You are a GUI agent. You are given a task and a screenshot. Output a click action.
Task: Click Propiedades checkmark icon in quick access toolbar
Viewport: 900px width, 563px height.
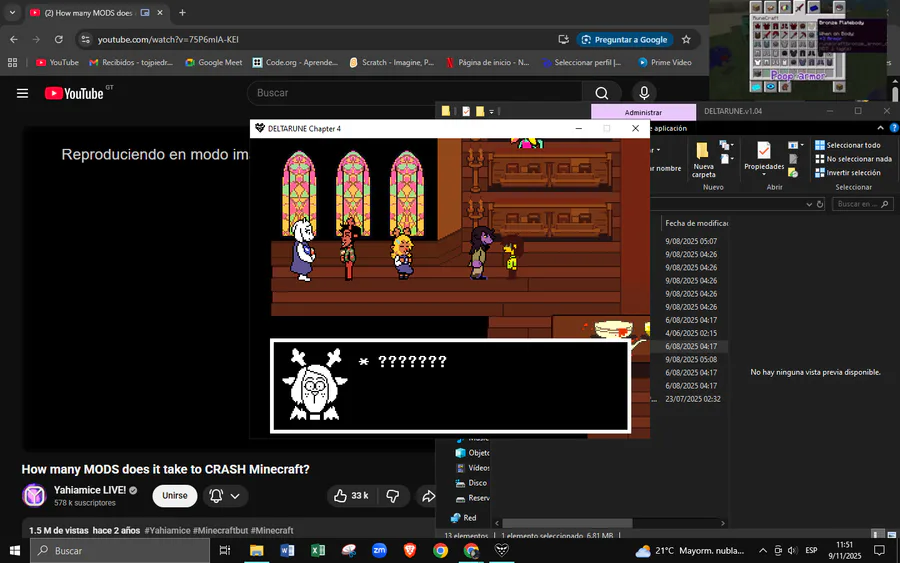466,111
